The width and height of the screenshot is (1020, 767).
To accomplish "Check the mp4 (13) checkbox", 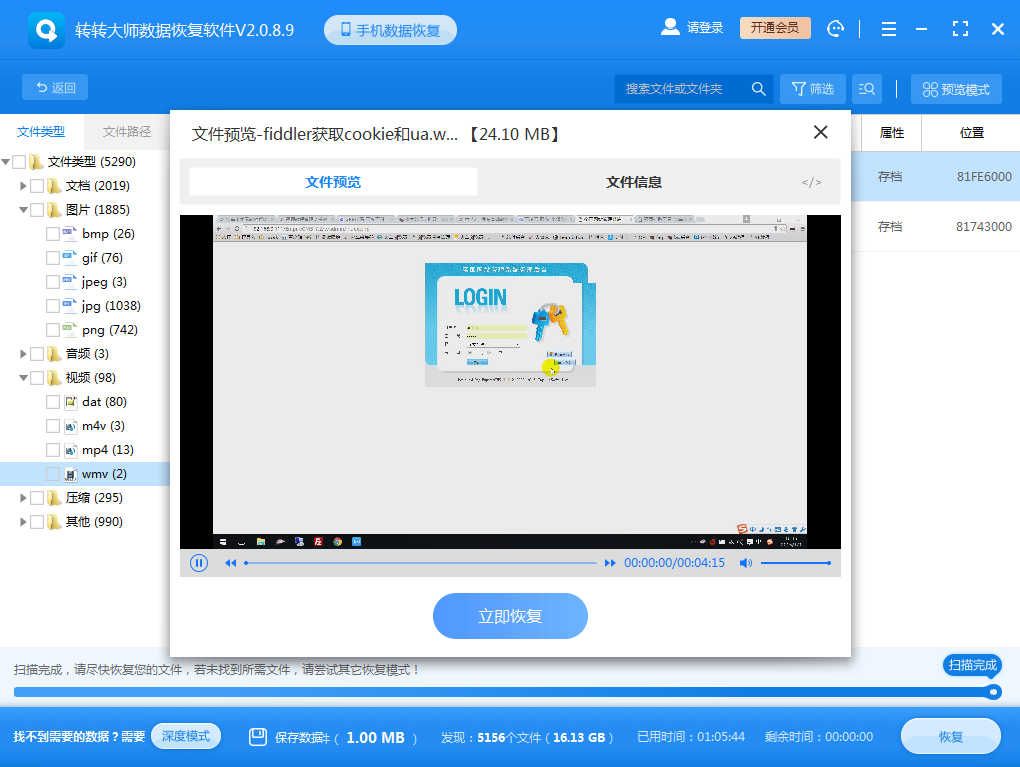I will [54, 449].
